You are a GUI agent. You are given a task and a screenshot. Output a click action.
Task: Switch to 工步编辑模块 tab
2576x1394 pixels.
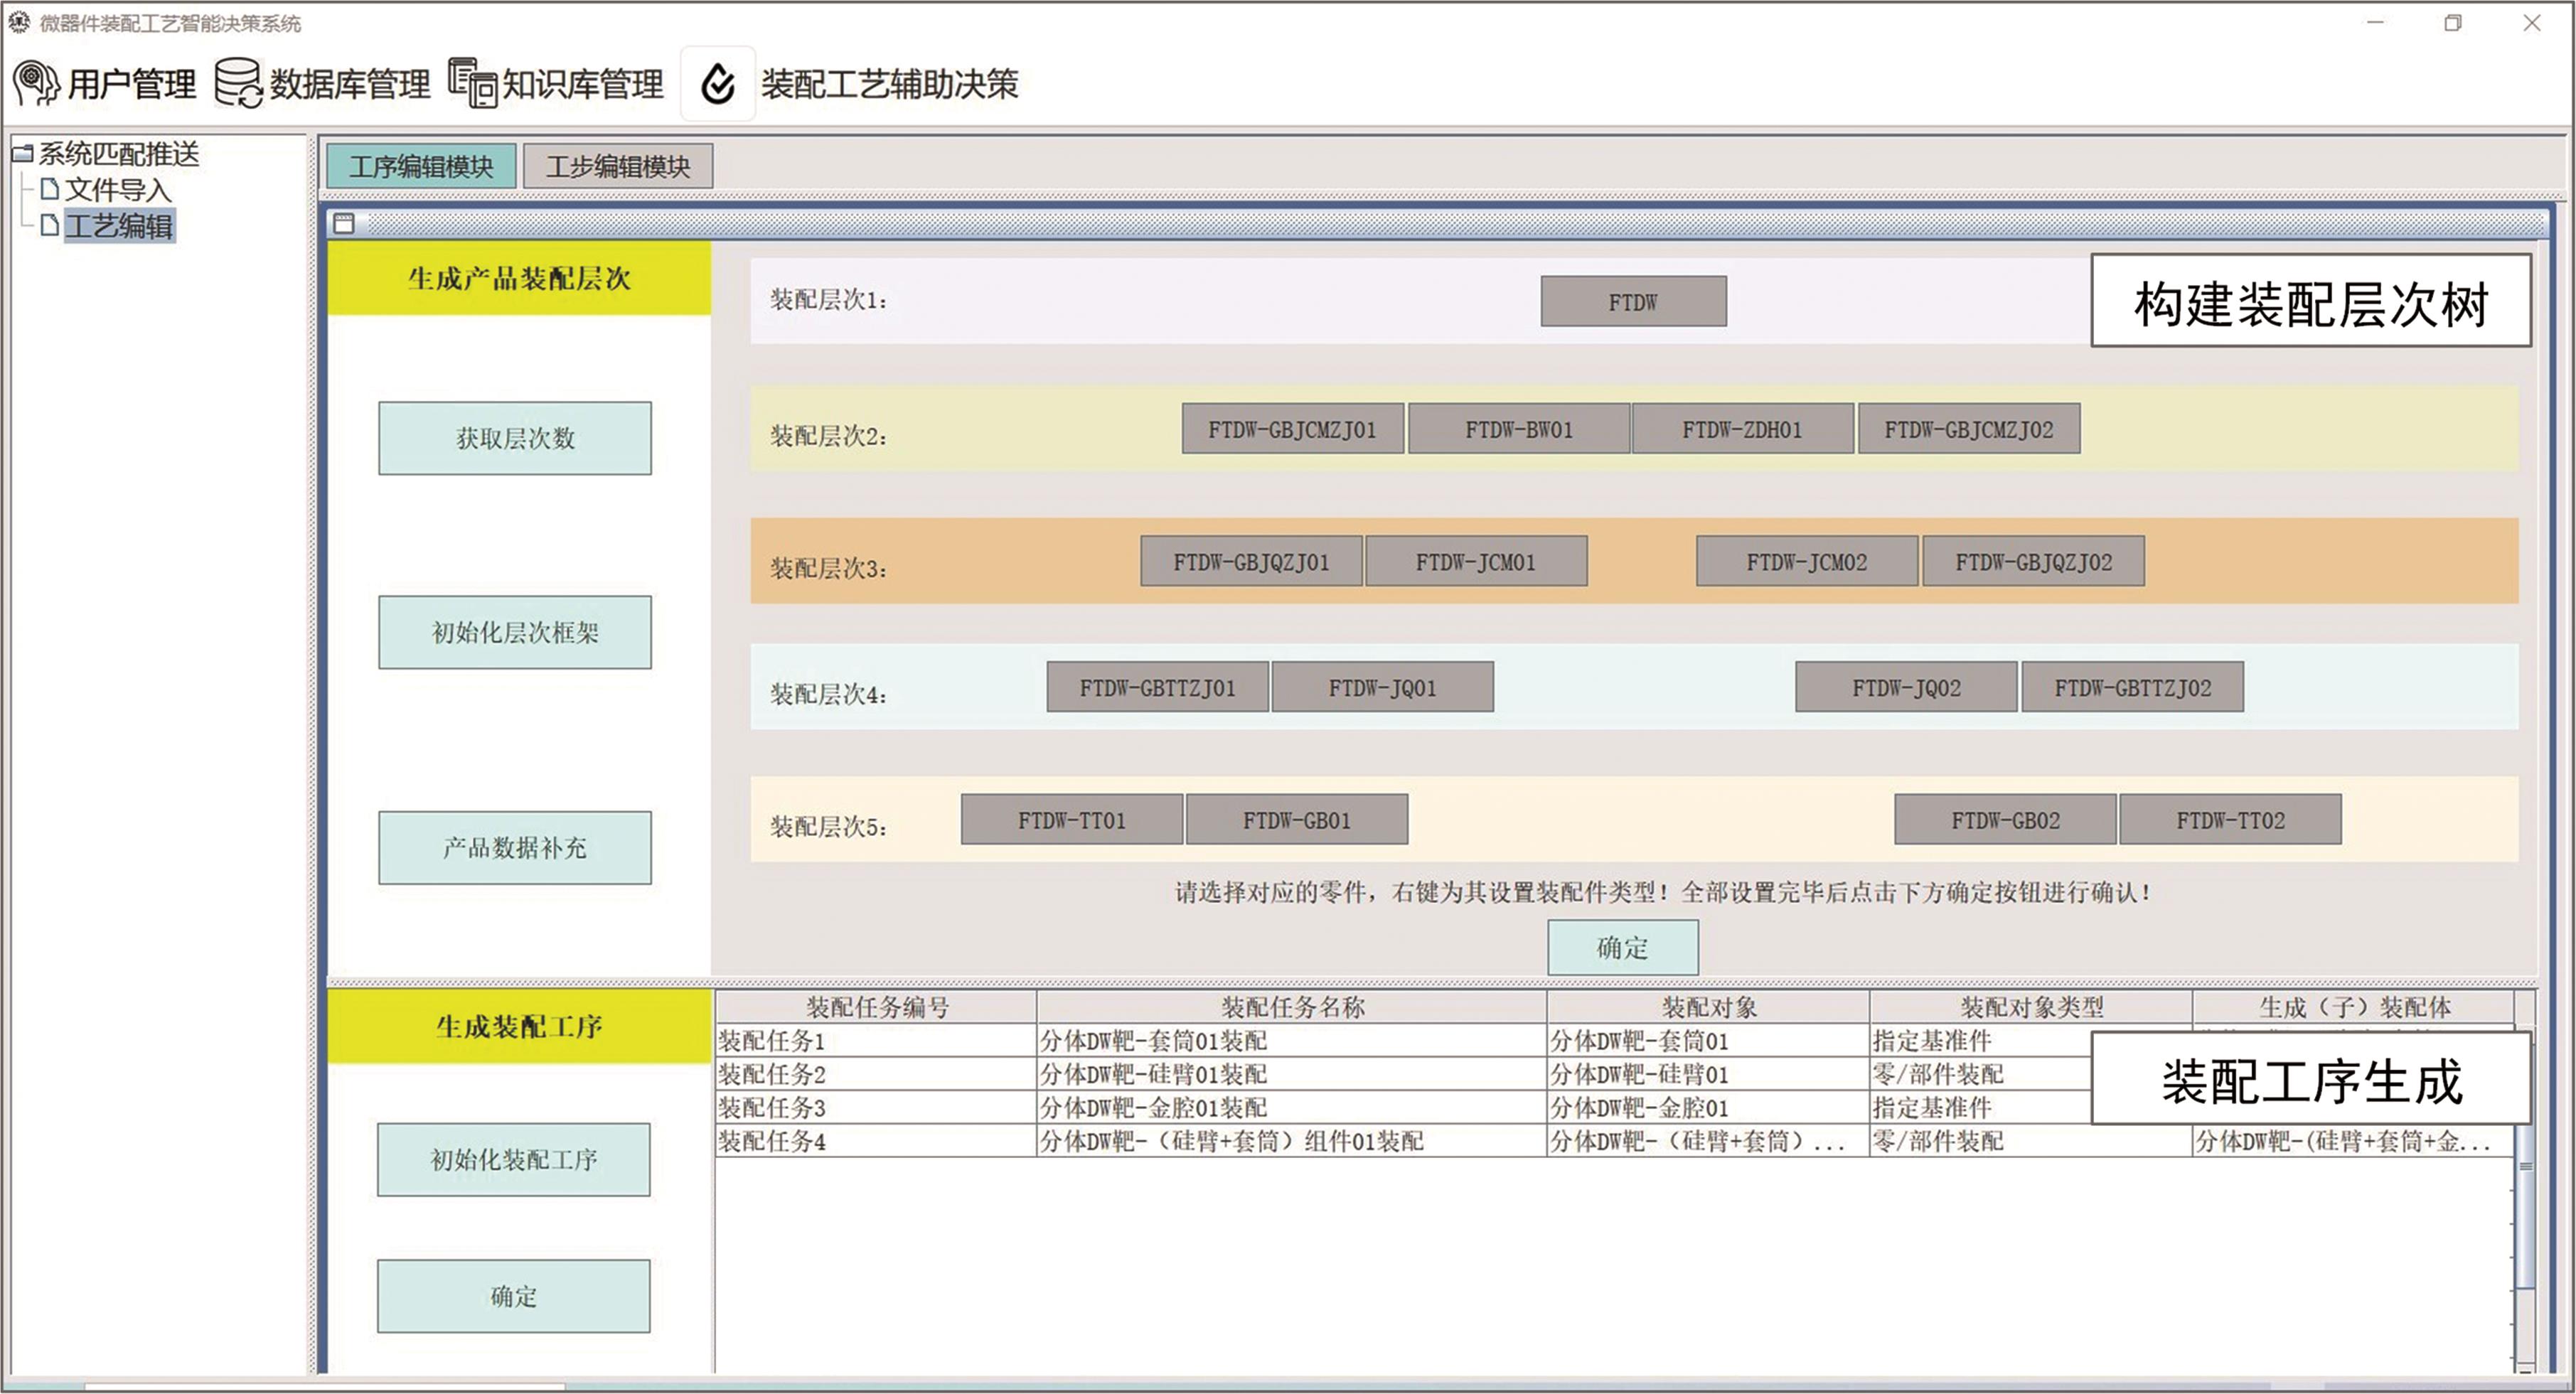[618, 166]
